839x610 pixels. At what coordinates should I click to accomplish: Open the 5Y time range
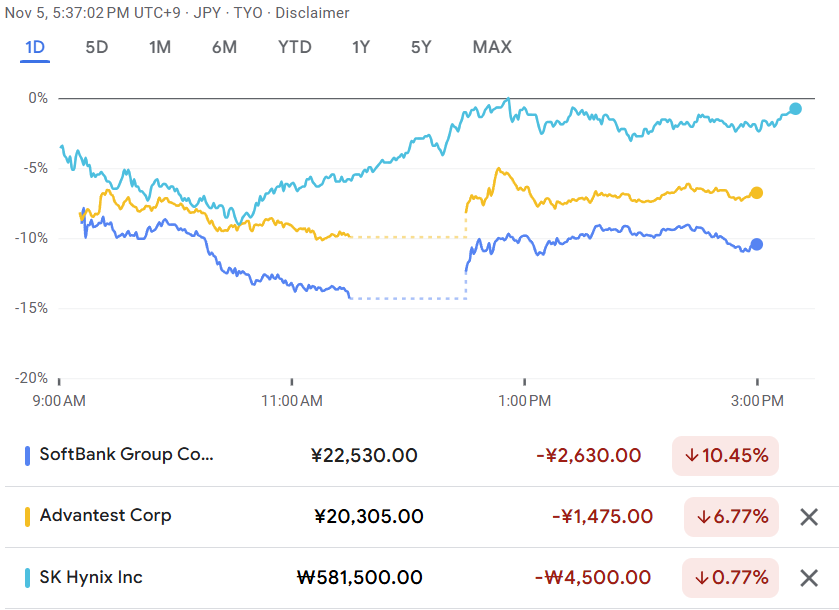pos(422,47)
